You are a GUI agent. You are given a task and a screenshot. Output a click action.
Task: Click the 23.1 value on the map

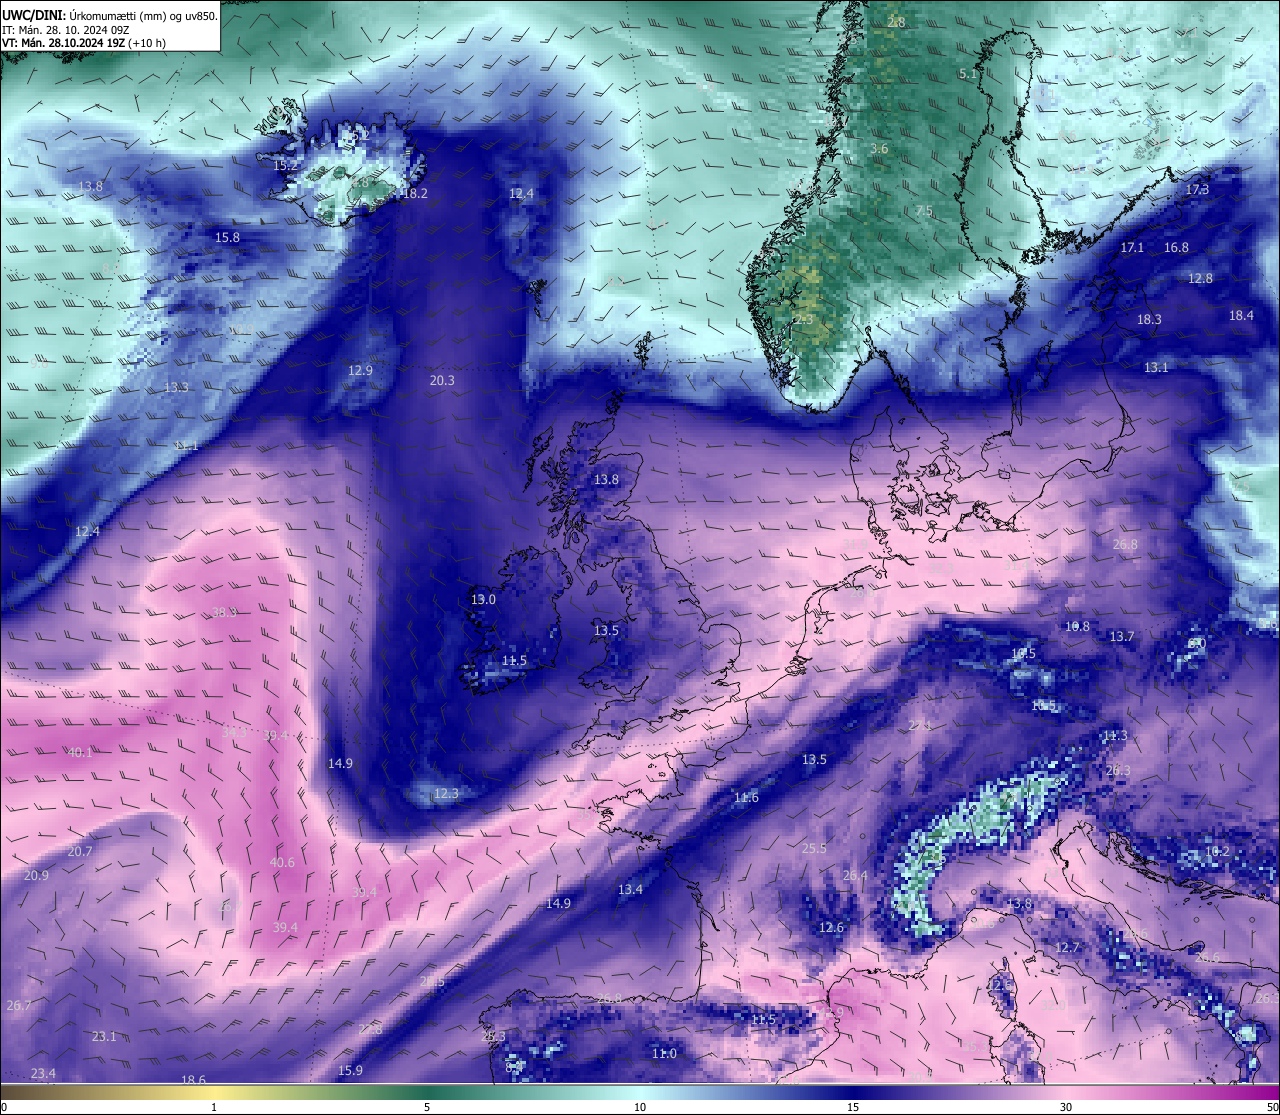pos(104,1036)
